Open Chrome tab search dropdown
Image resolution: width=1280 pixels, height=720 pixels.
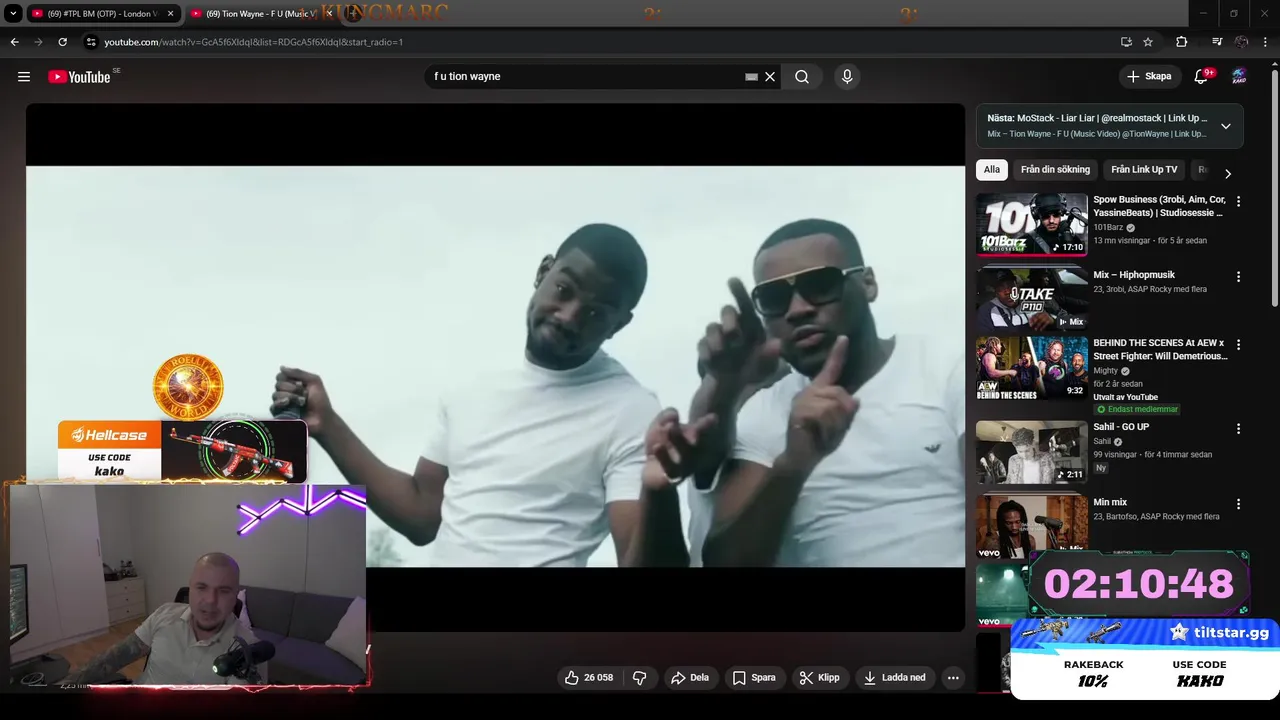click(x=12, y=14)
